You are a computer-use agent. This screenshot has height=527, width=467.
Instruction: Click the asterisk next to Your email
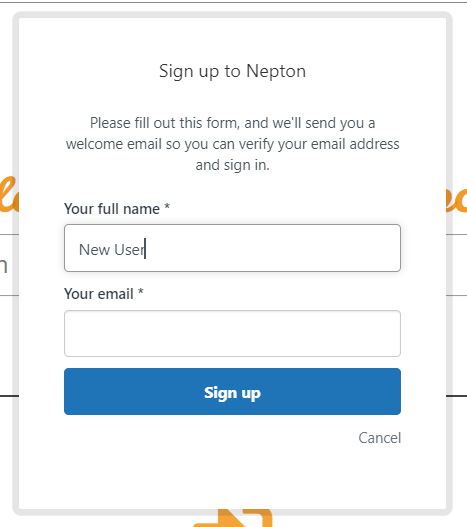(x=141, y=291)
